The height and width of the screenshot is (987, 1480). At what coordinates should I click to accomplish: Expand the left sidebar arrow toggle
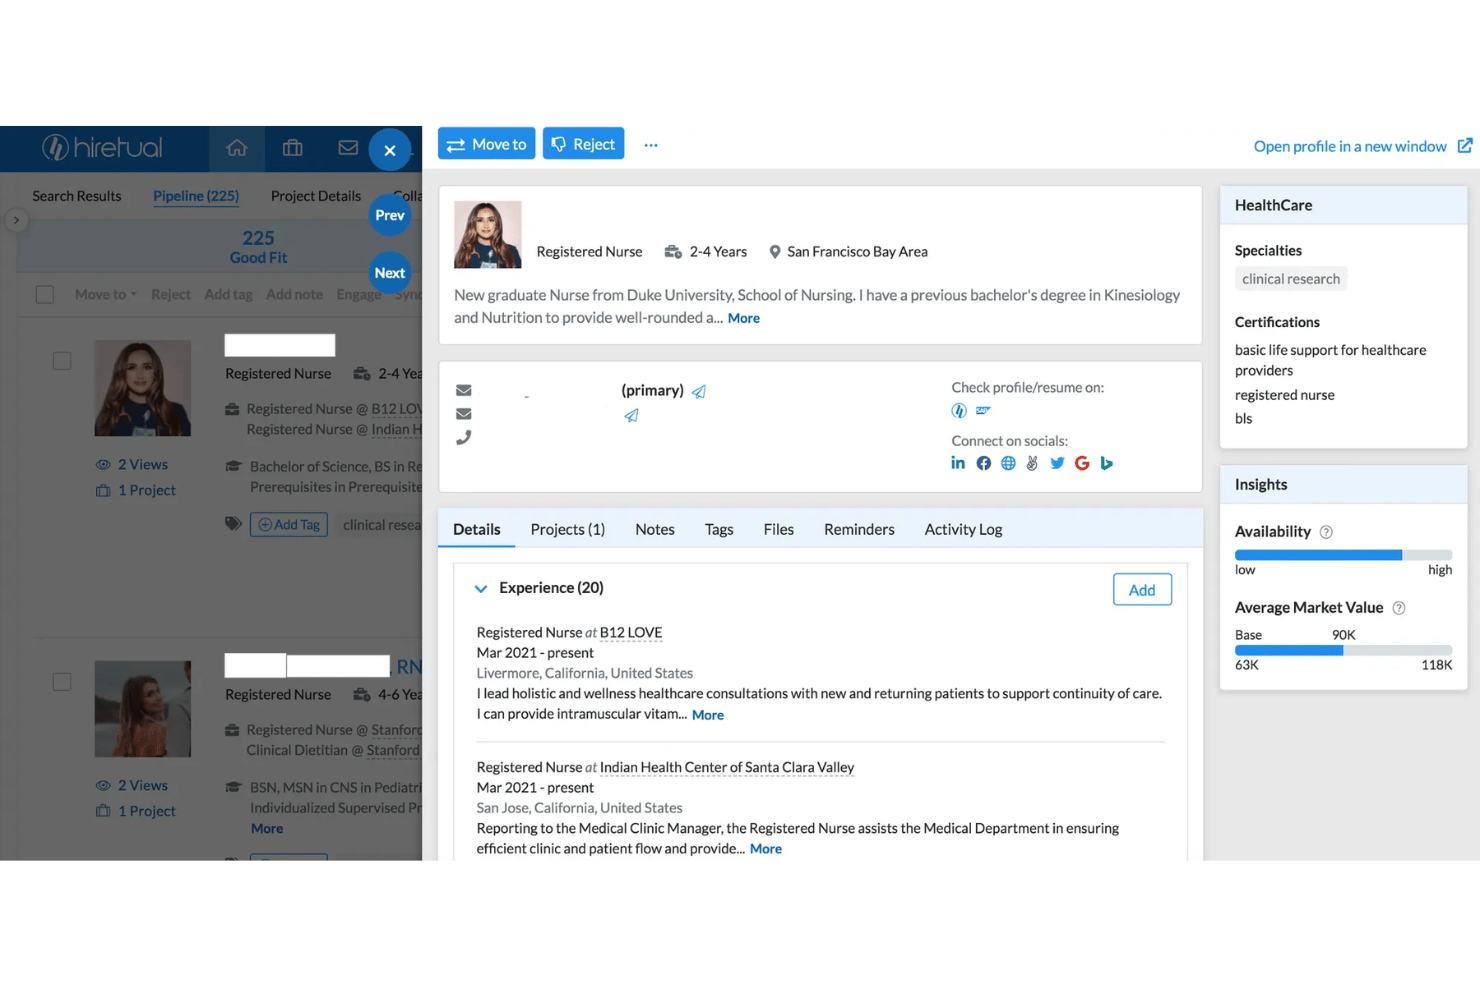tap(15, 220)
